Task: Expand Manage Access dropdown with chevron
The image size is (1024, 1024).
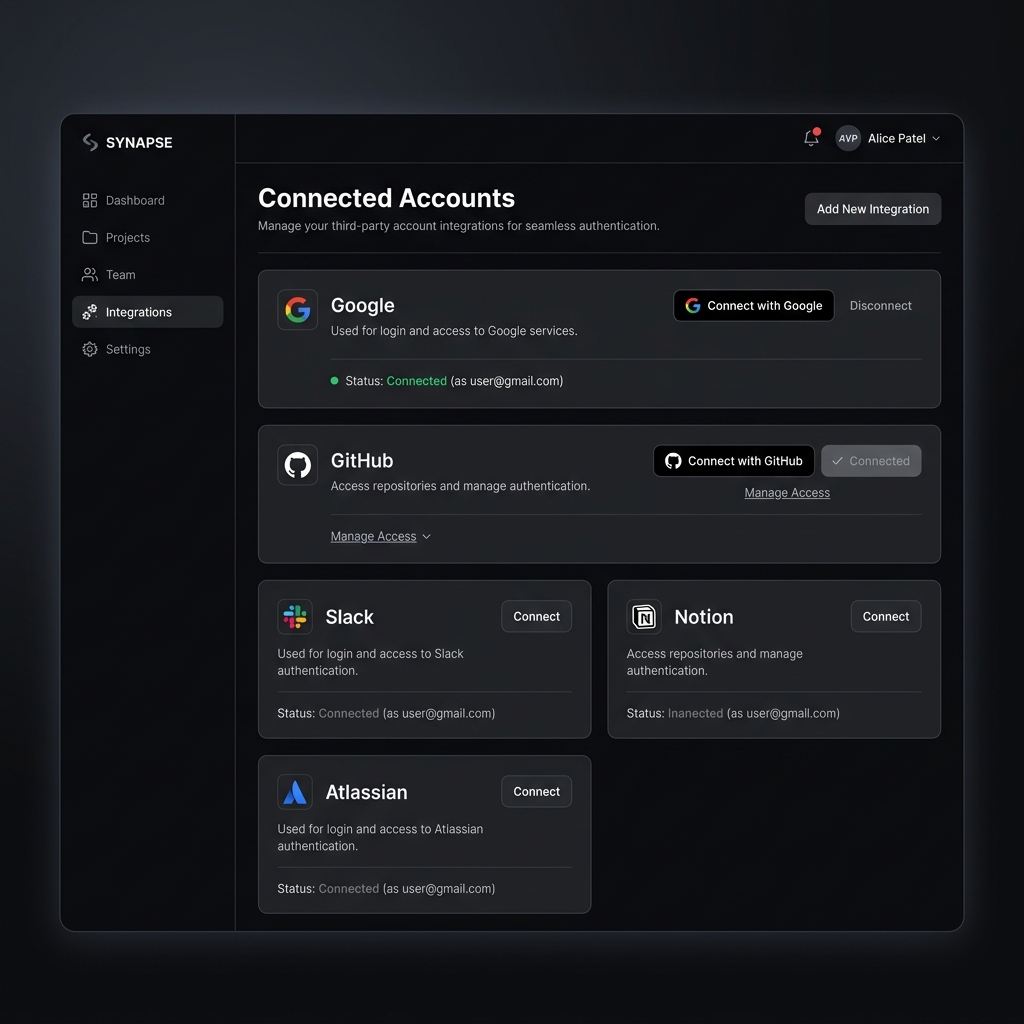Action: pos(381,536)
